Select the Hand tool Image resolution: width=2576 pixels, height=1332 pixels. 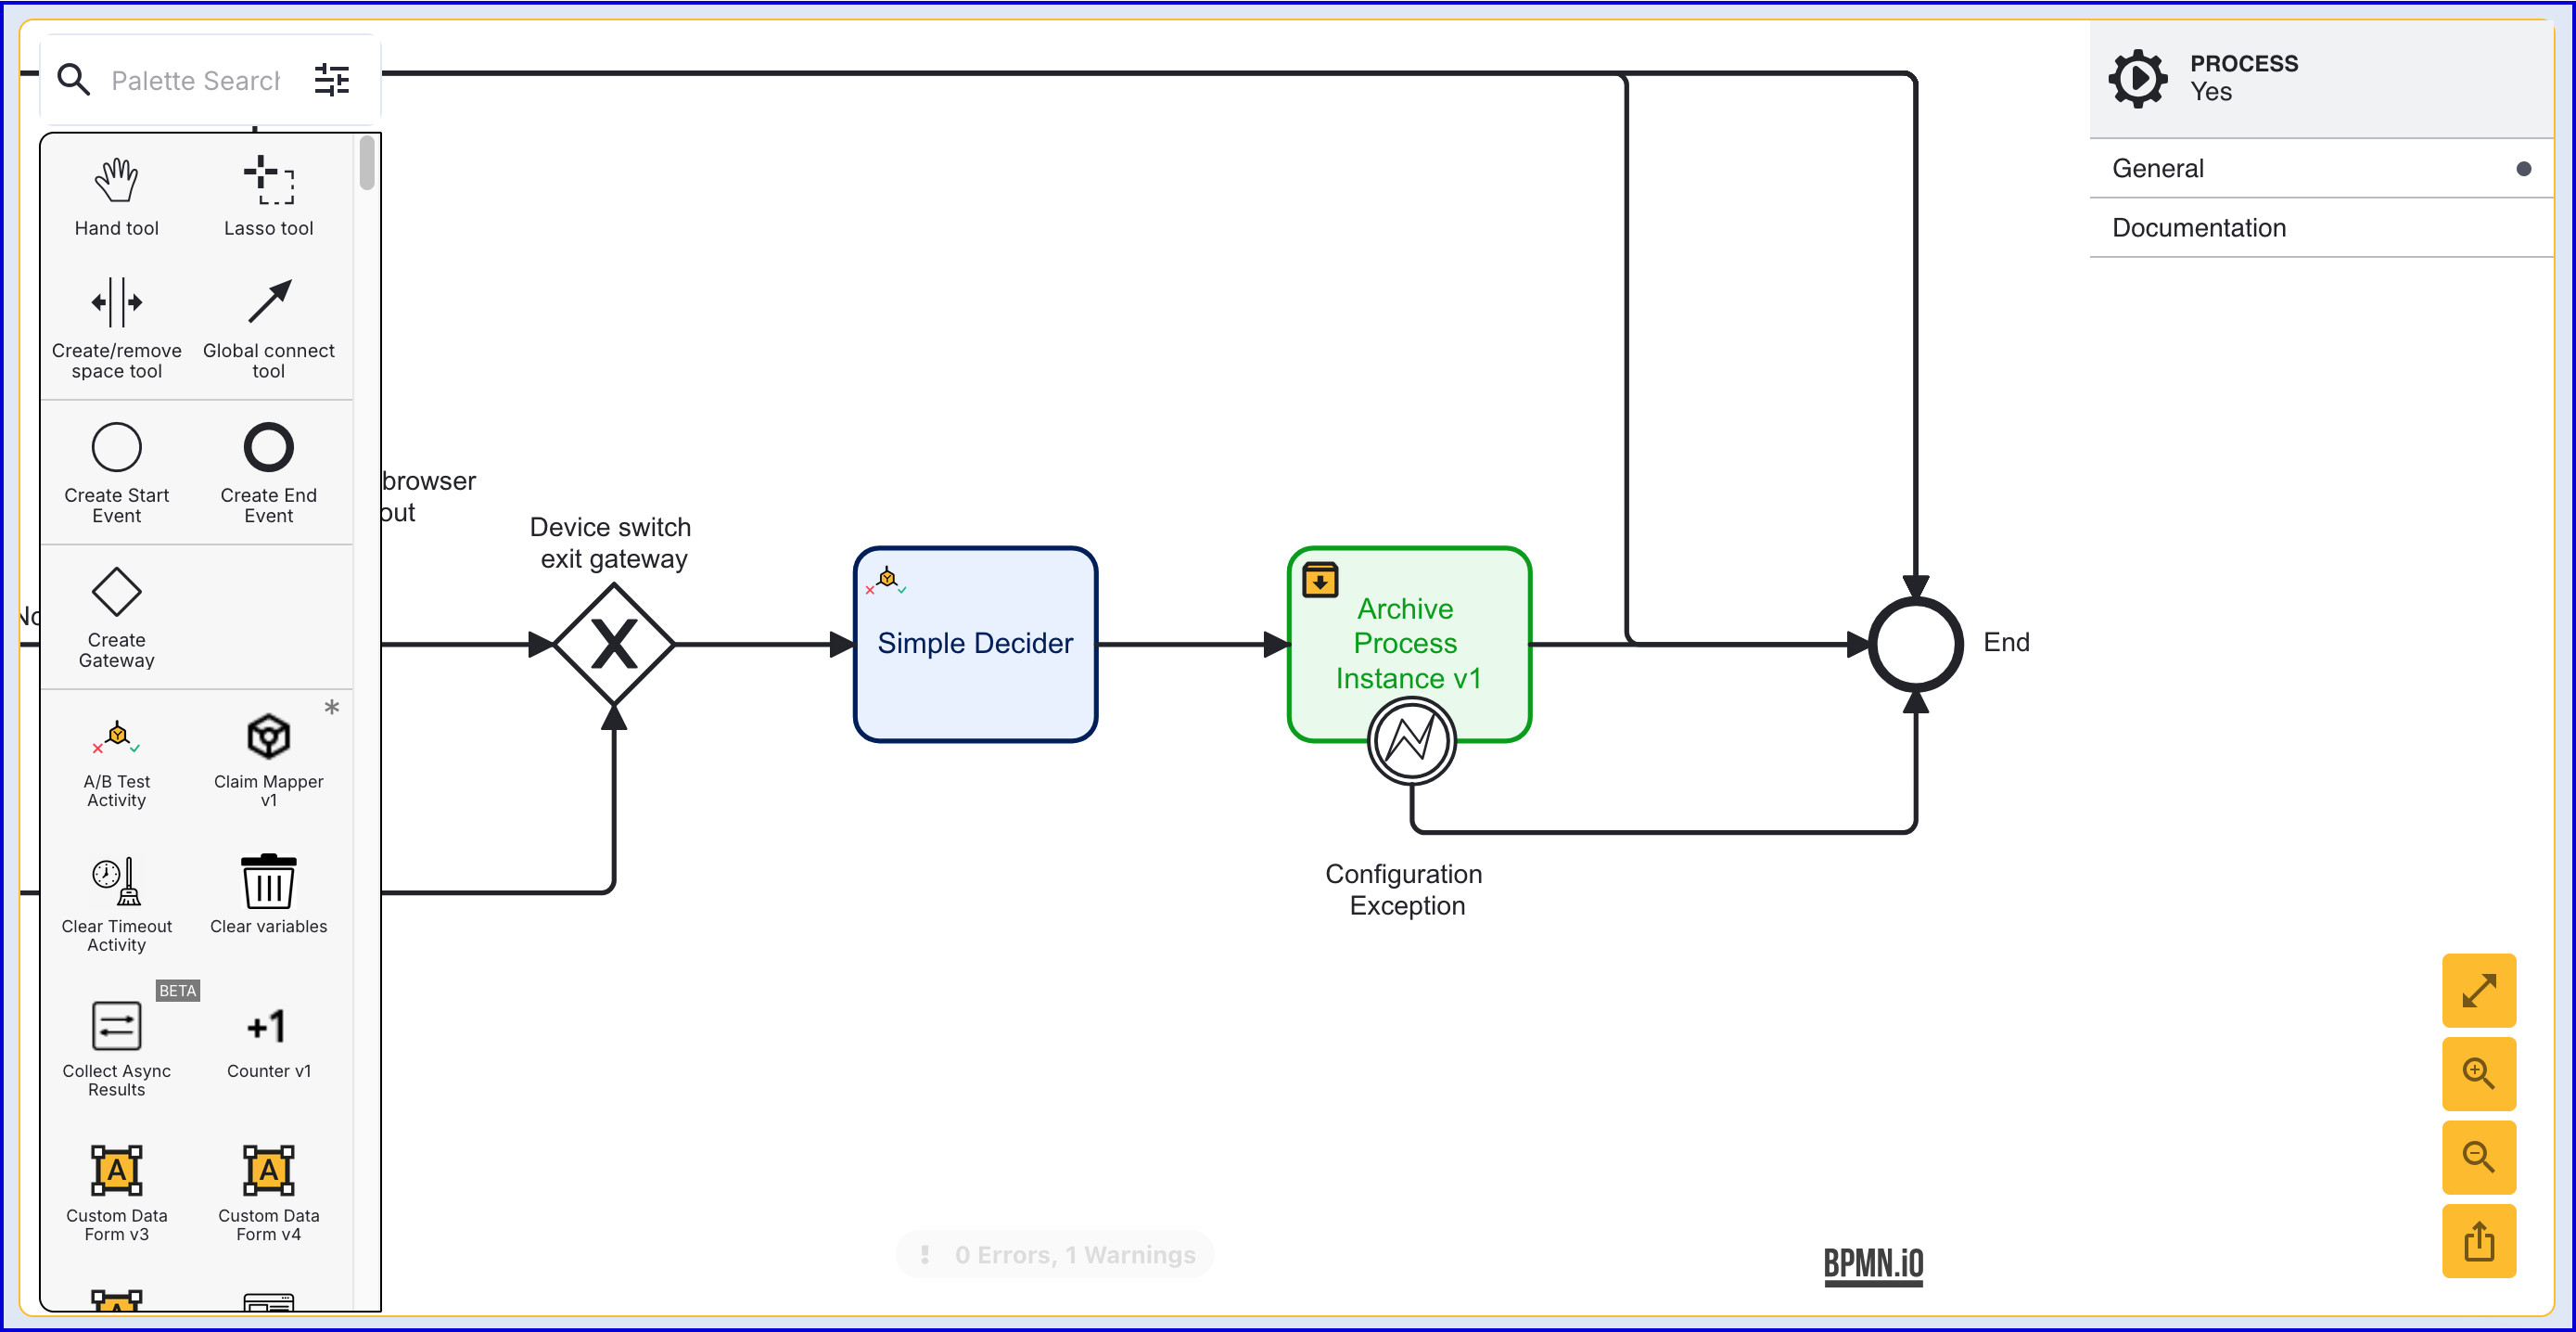click(117, 196)
